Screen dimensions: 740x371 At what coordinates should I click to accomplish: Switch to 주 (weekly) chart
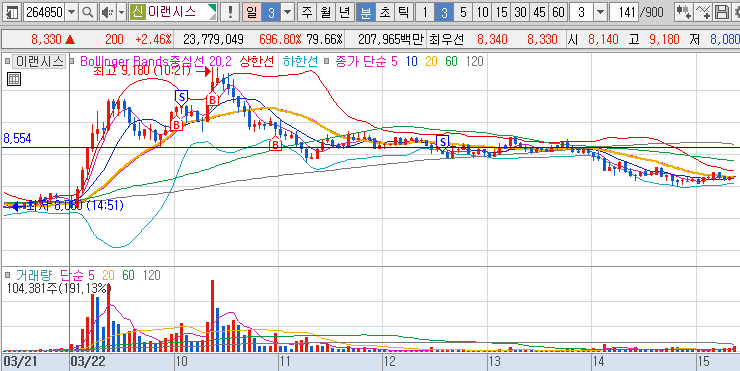point(308,12)
